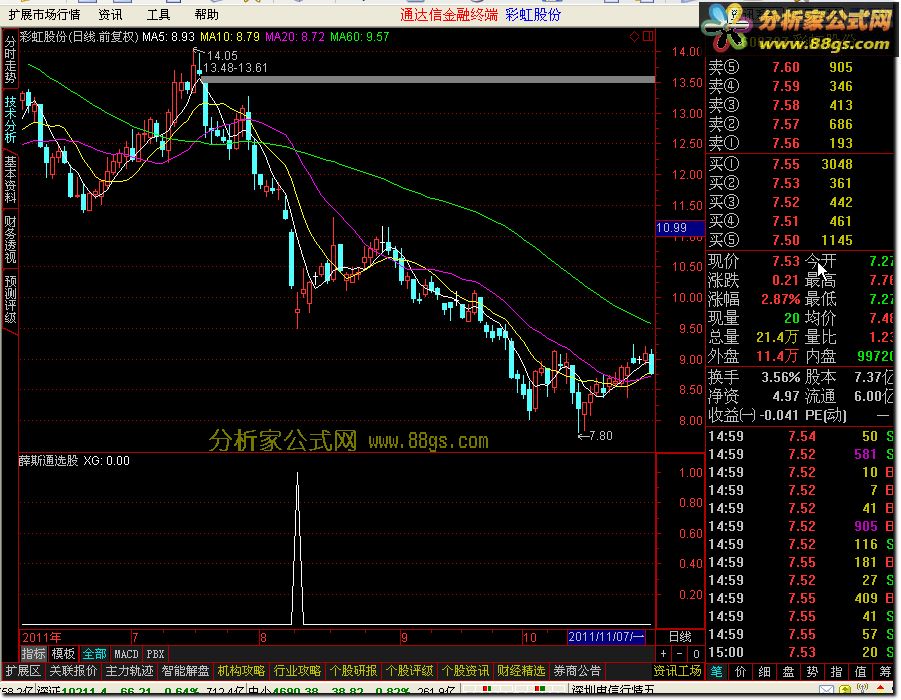Click the 买⑤ 7.50 order row
The width and height of the screenshot is (901, 700).
[800, 240]
